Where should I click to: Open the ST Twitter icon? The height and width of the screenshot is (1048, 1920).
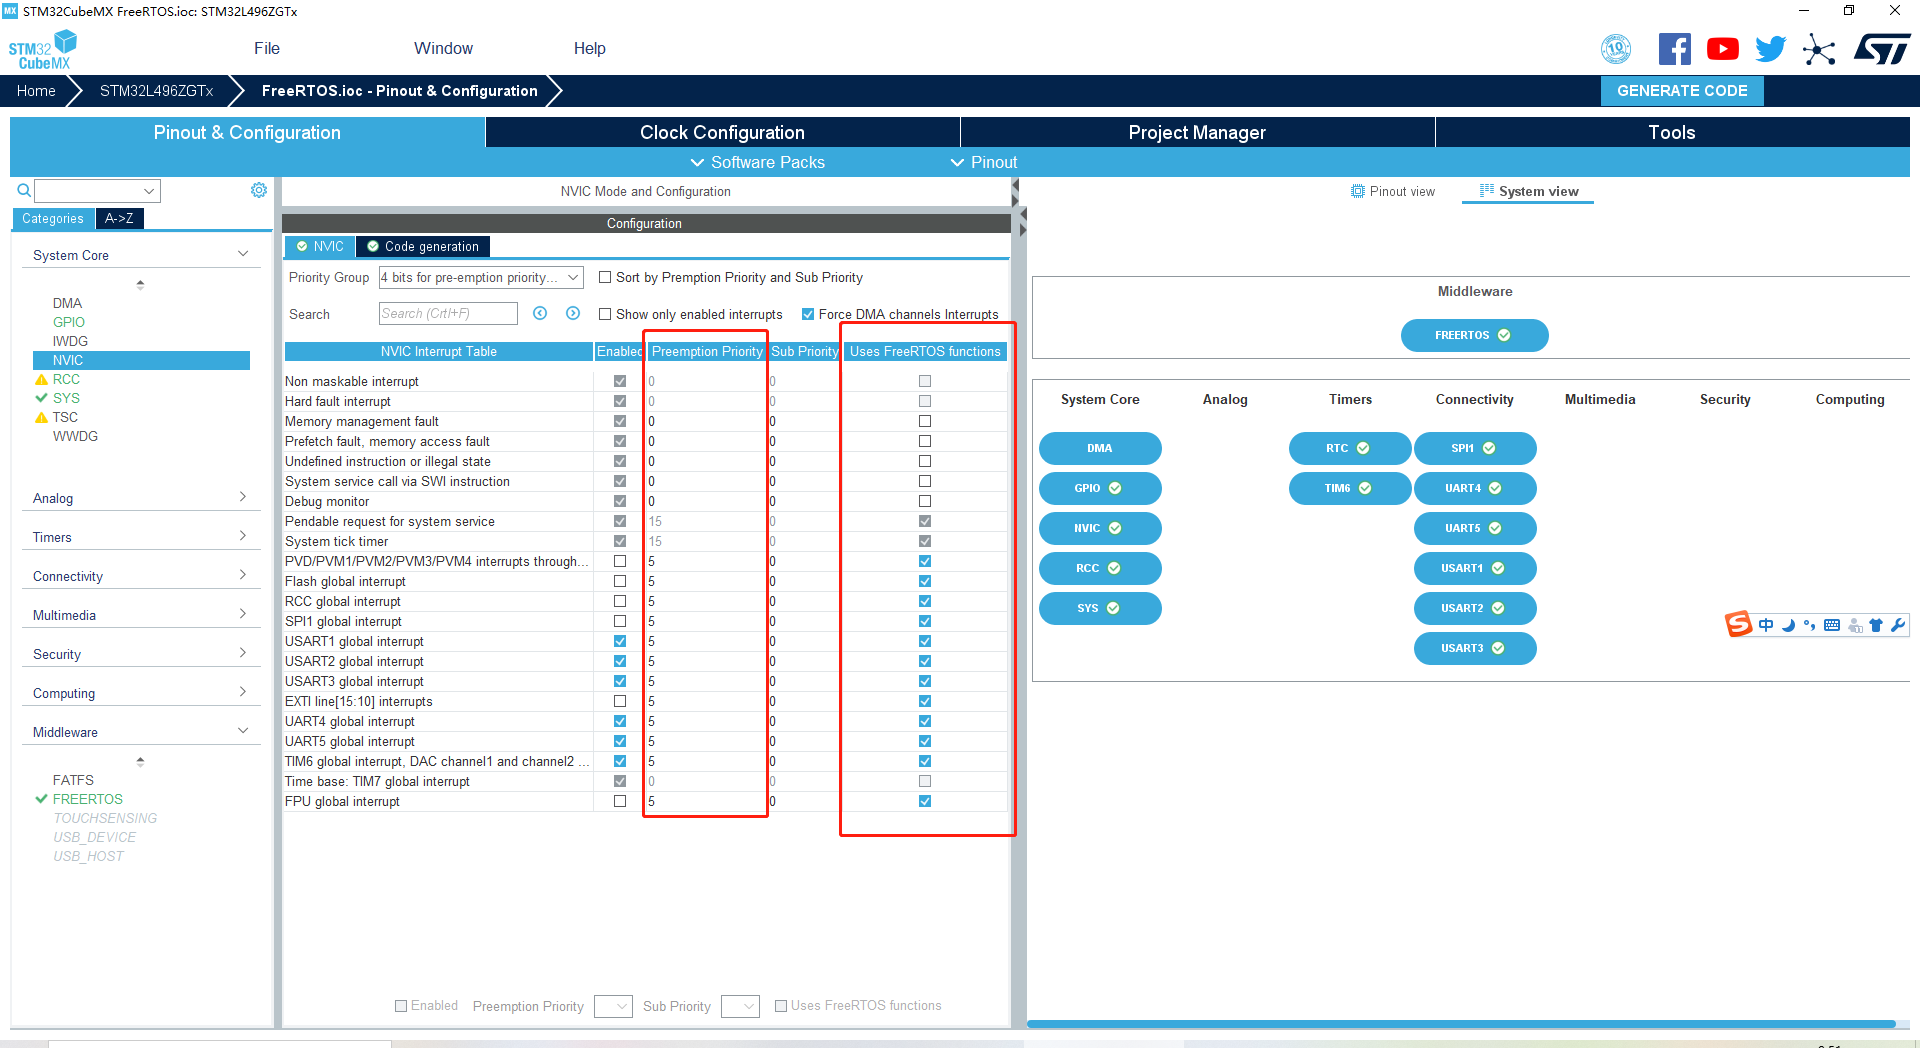click(1771, 49)
